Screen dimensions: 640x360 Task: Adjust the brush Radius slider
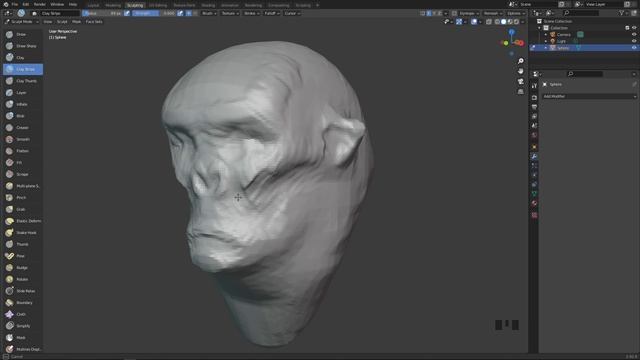102,13
